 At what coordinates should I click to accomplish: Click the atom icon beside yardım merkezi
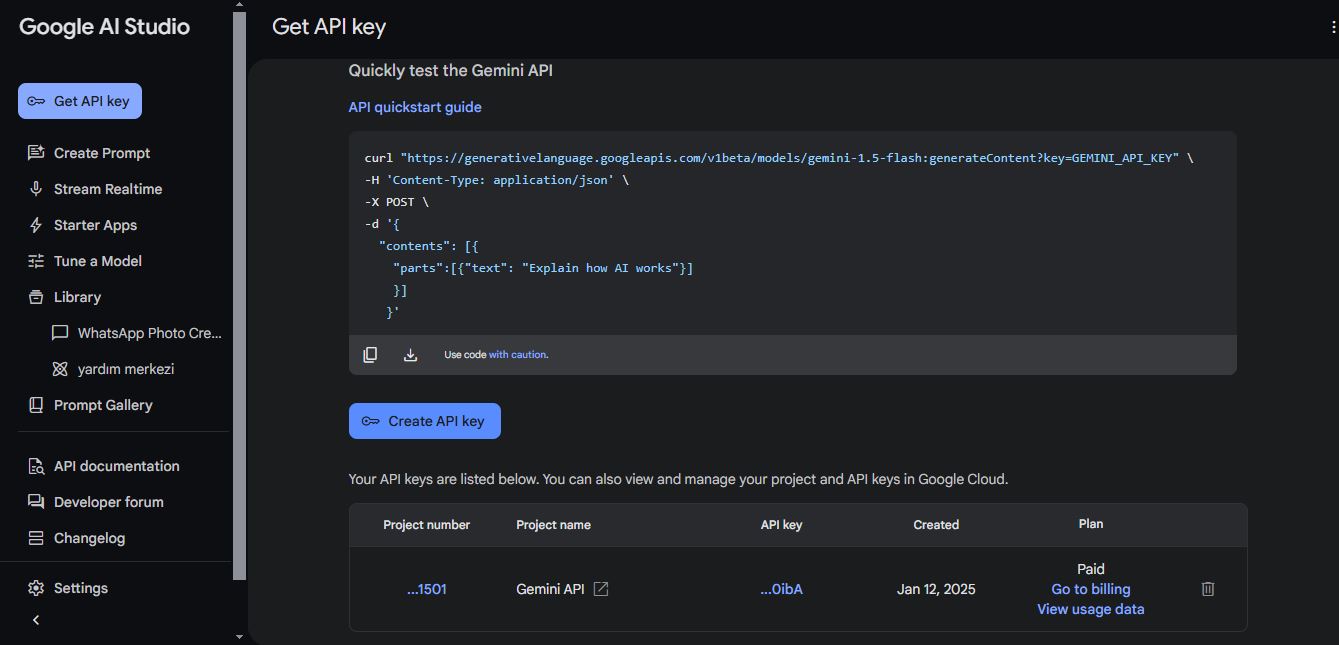click(60, 369)
